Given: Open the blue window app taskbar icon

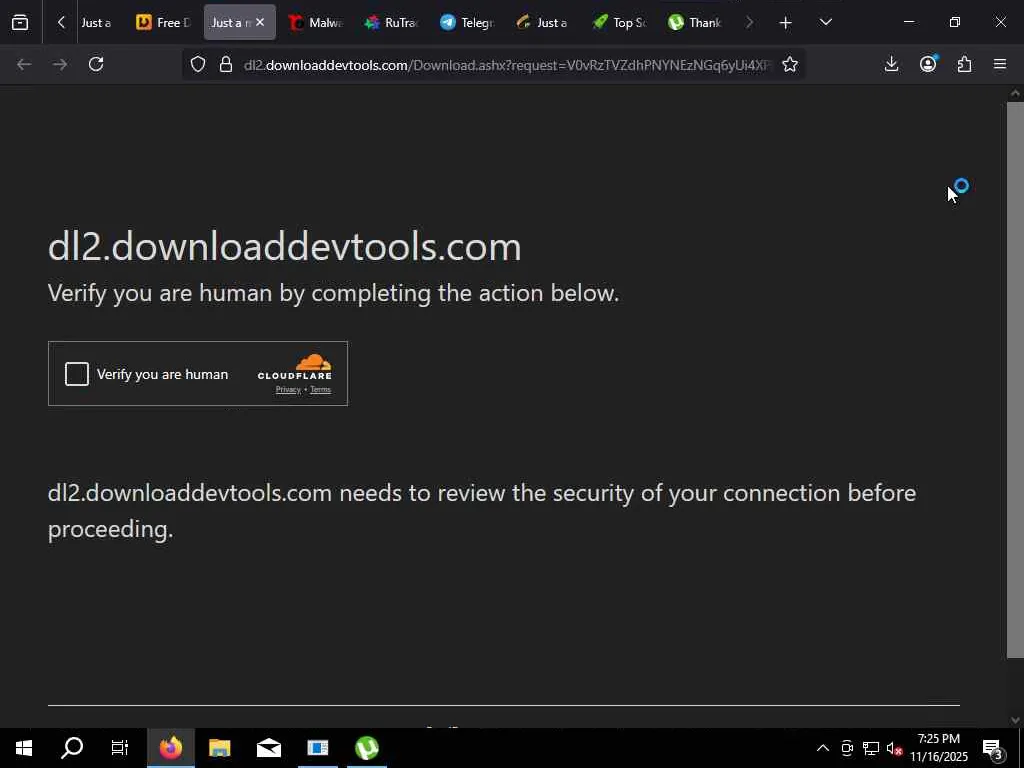Looking at the screenshot, I should (x=317, y=748).
